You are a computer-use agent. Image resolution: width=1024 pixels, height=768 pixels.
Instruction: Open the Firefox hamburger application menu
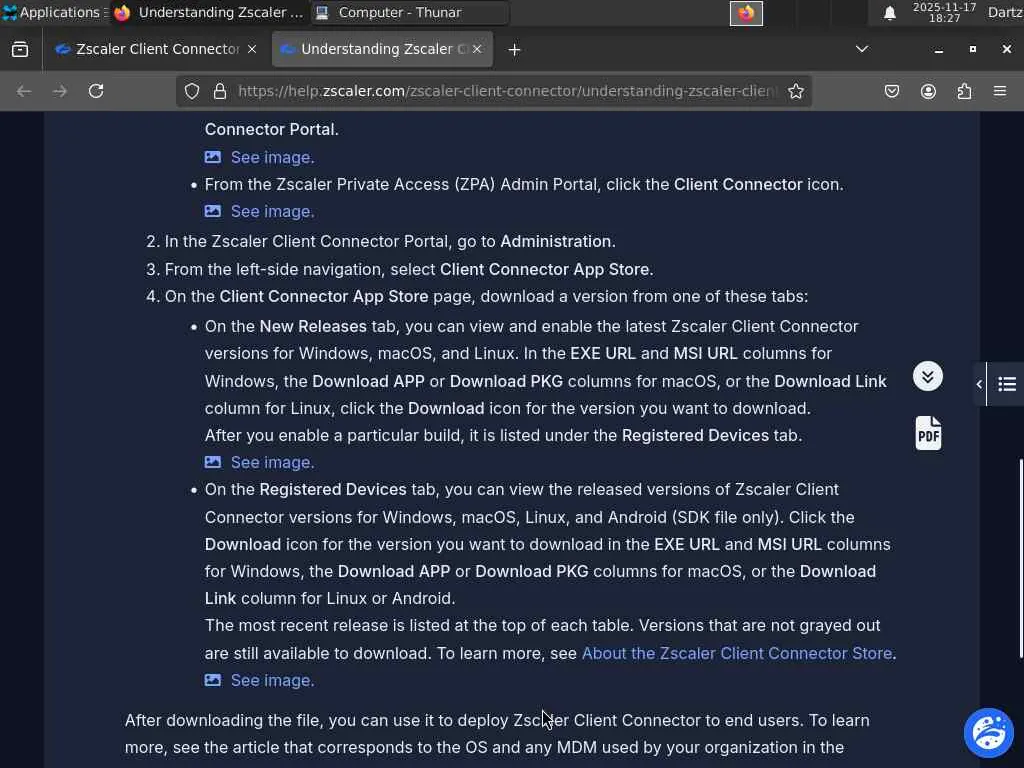[1000, 91]
